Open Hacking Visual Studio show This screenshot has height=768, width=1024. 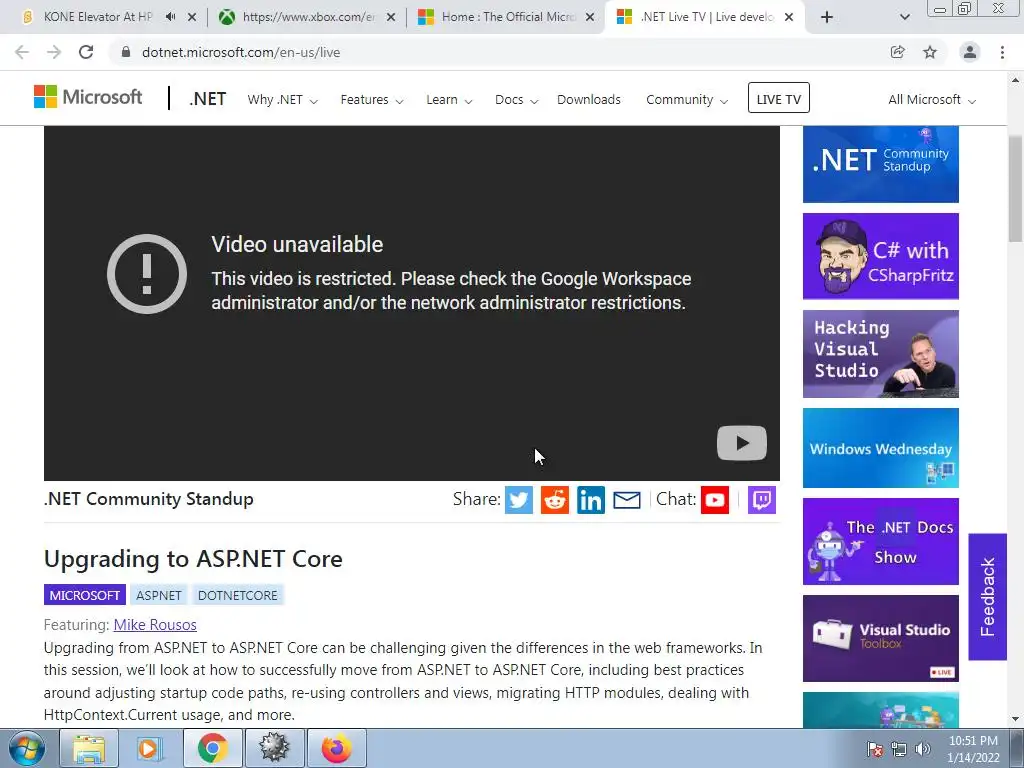pos(880,354)
